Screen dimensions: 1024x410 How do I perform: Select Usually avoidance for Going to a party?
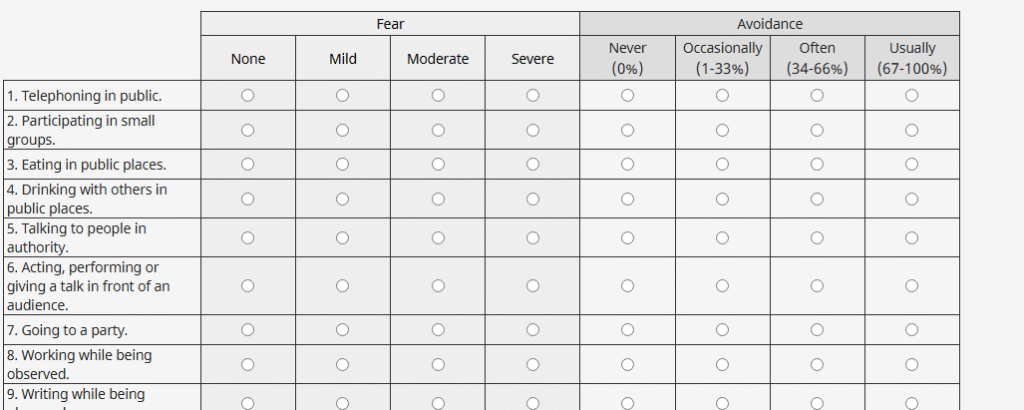coord(912,330)
